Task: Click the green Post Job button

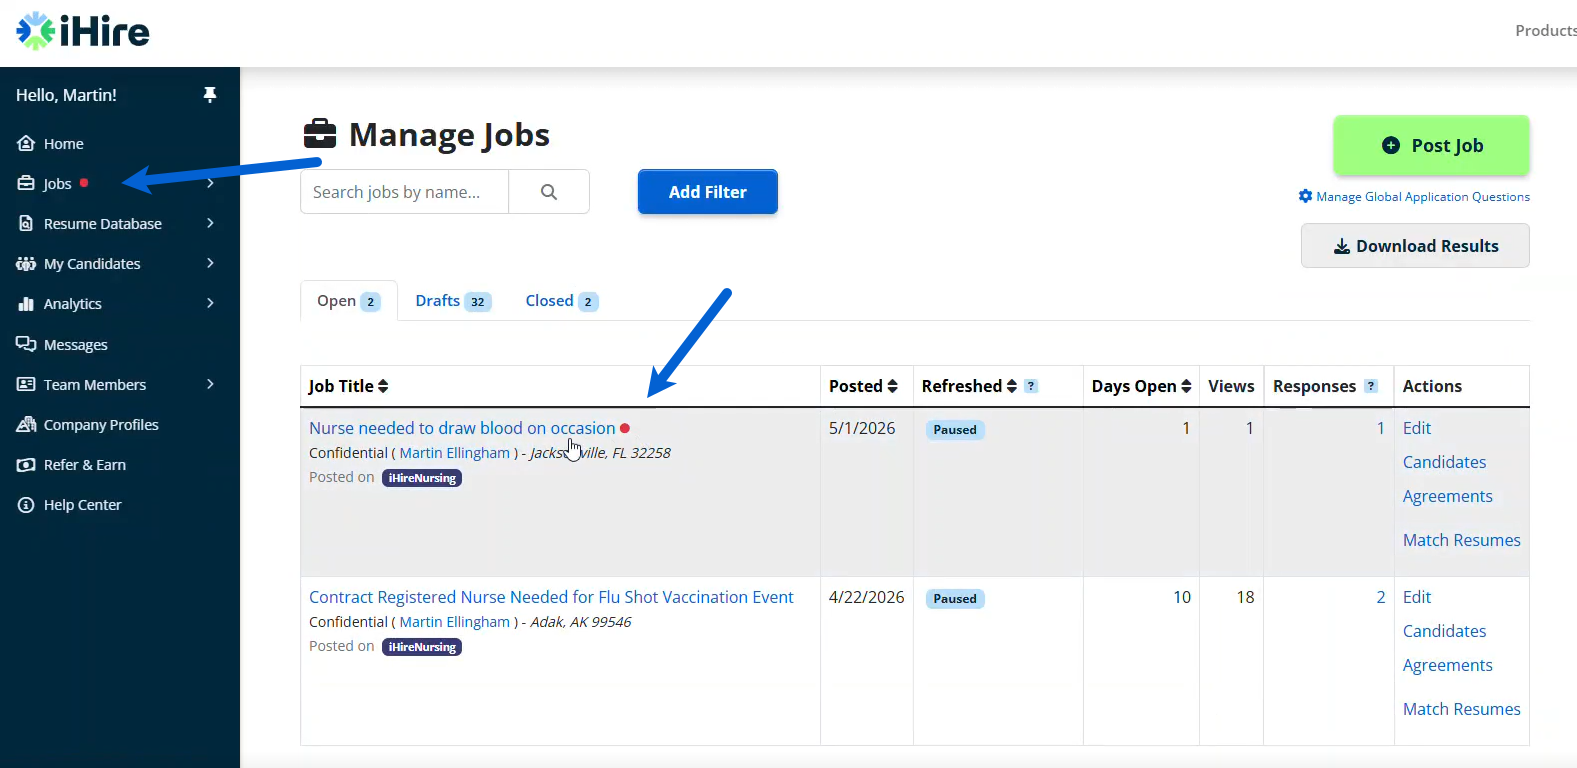Action: click(1431, 145)
